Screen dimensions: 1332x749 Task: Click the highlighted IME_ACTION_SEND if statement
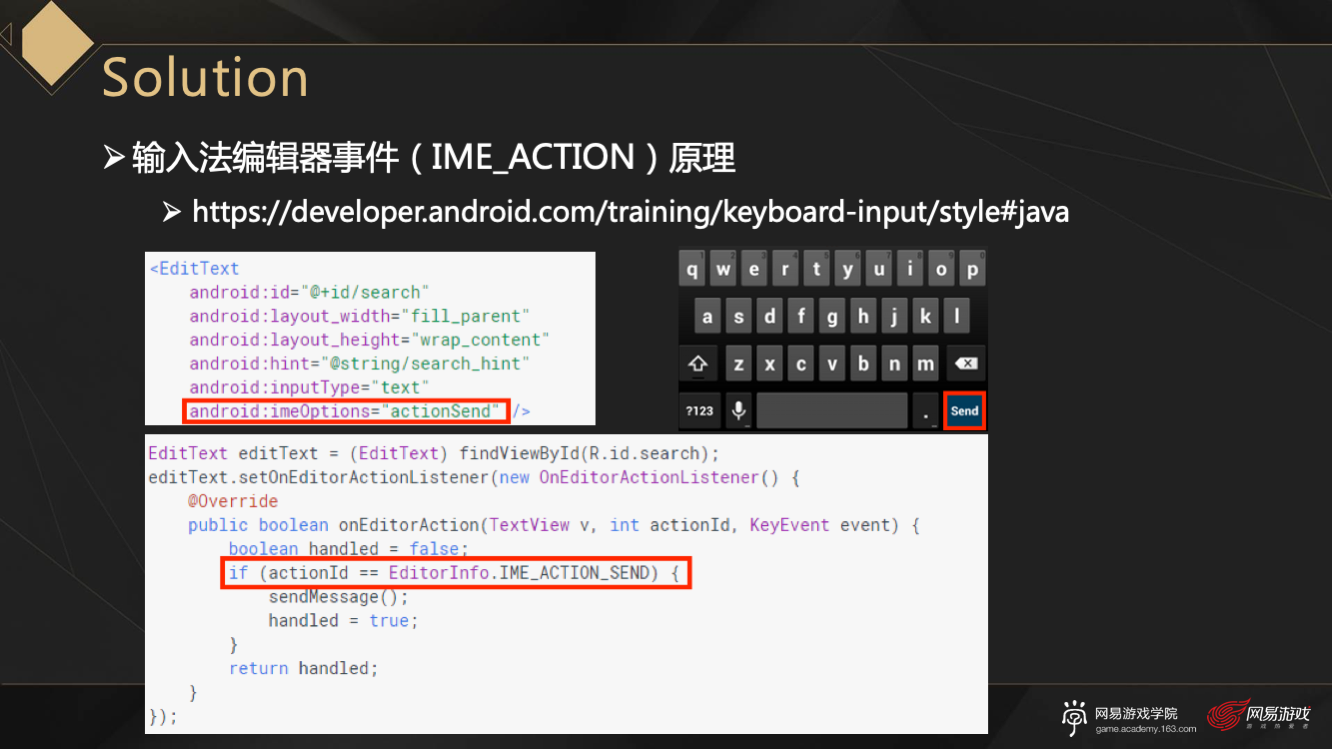coord(455,573)
